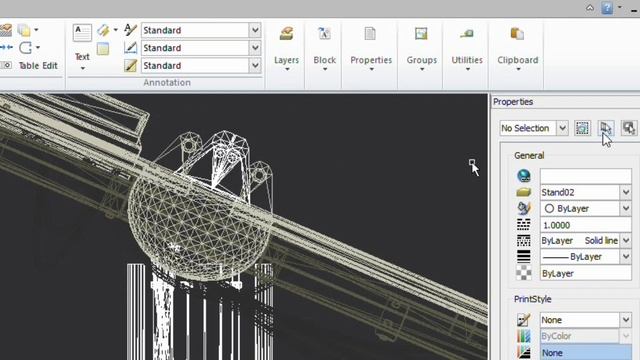Click the stacked pages icon in the ribbon's top row

(x=24, y=30)
